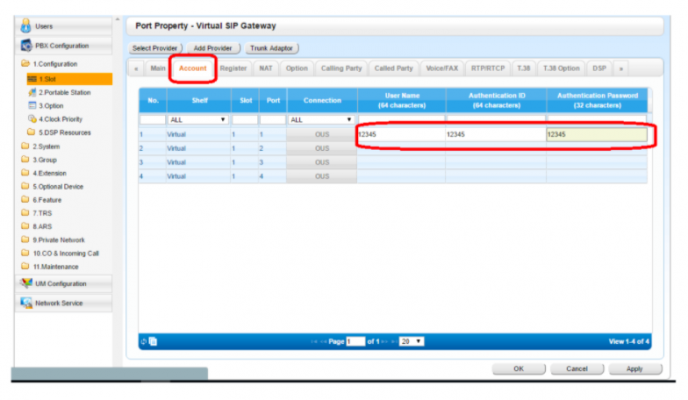Click the OUS connection button in row 2
Screen dimensions: 688x400
click(x=321, y=147)
